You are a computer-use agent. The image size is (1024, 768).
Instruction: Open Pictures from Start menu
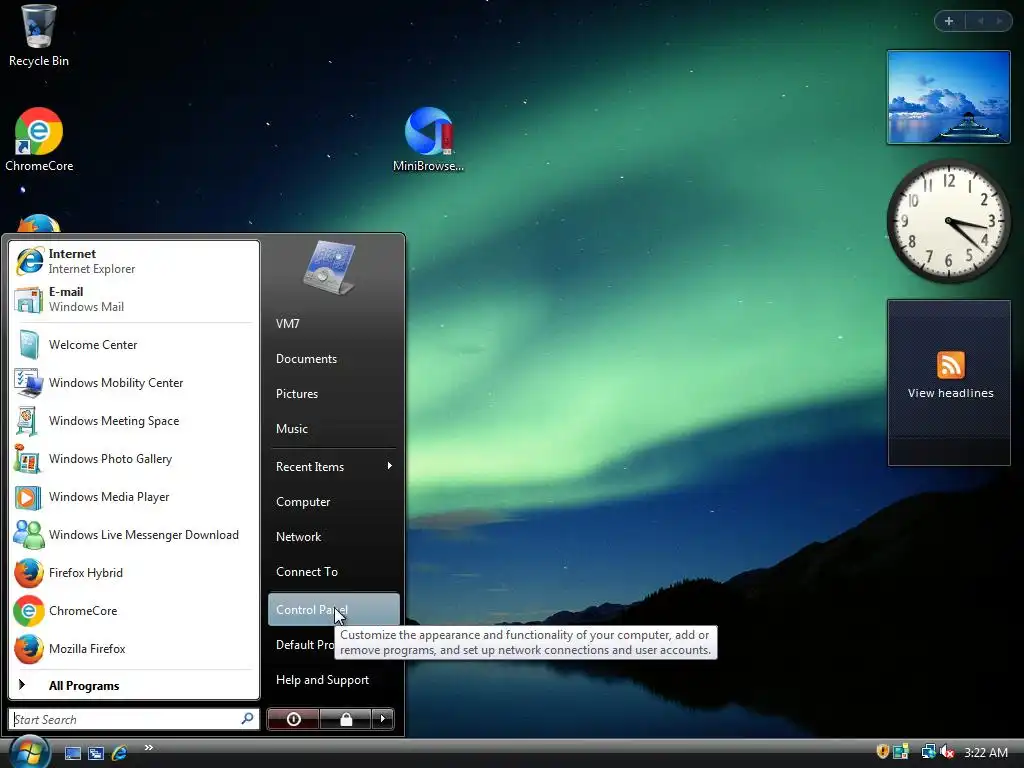[333, 394]
